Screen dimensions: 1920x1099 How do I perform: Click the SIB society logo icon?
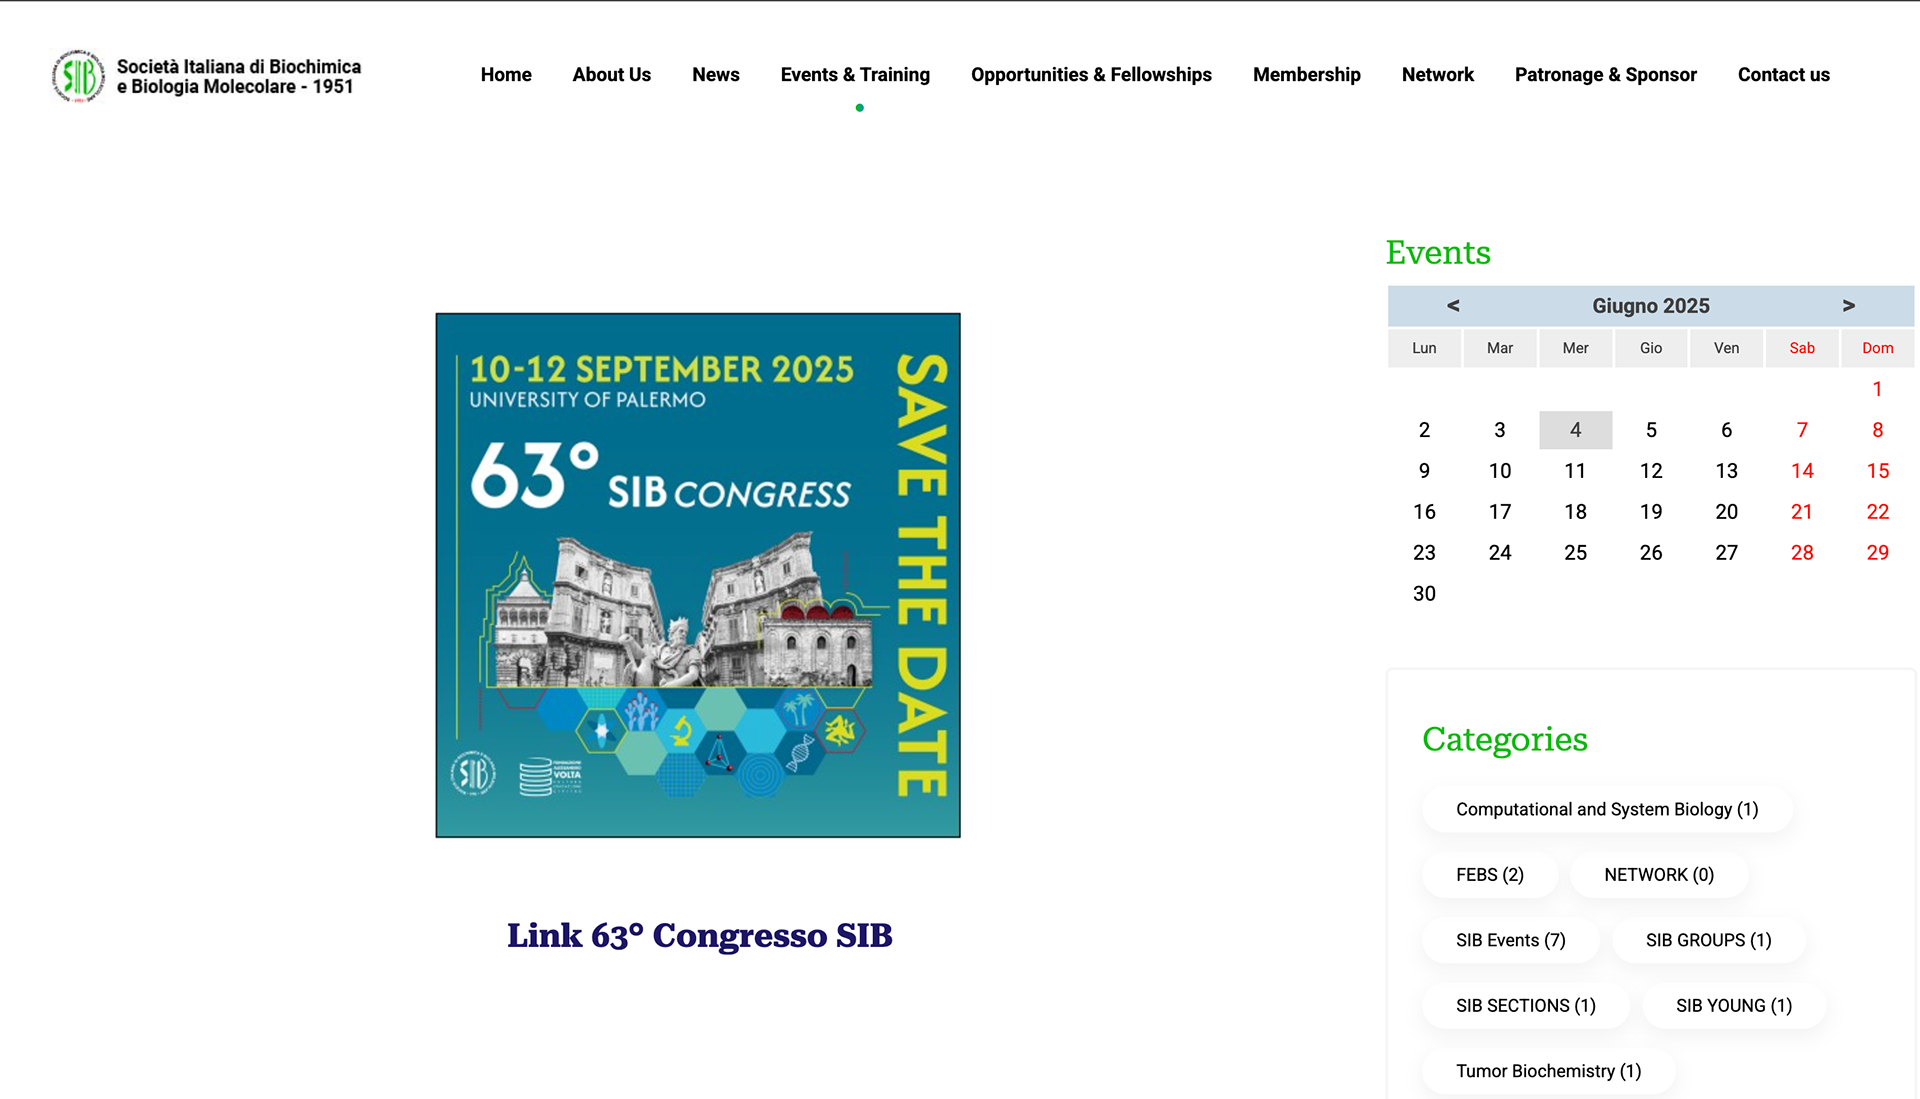pos(78,76)
